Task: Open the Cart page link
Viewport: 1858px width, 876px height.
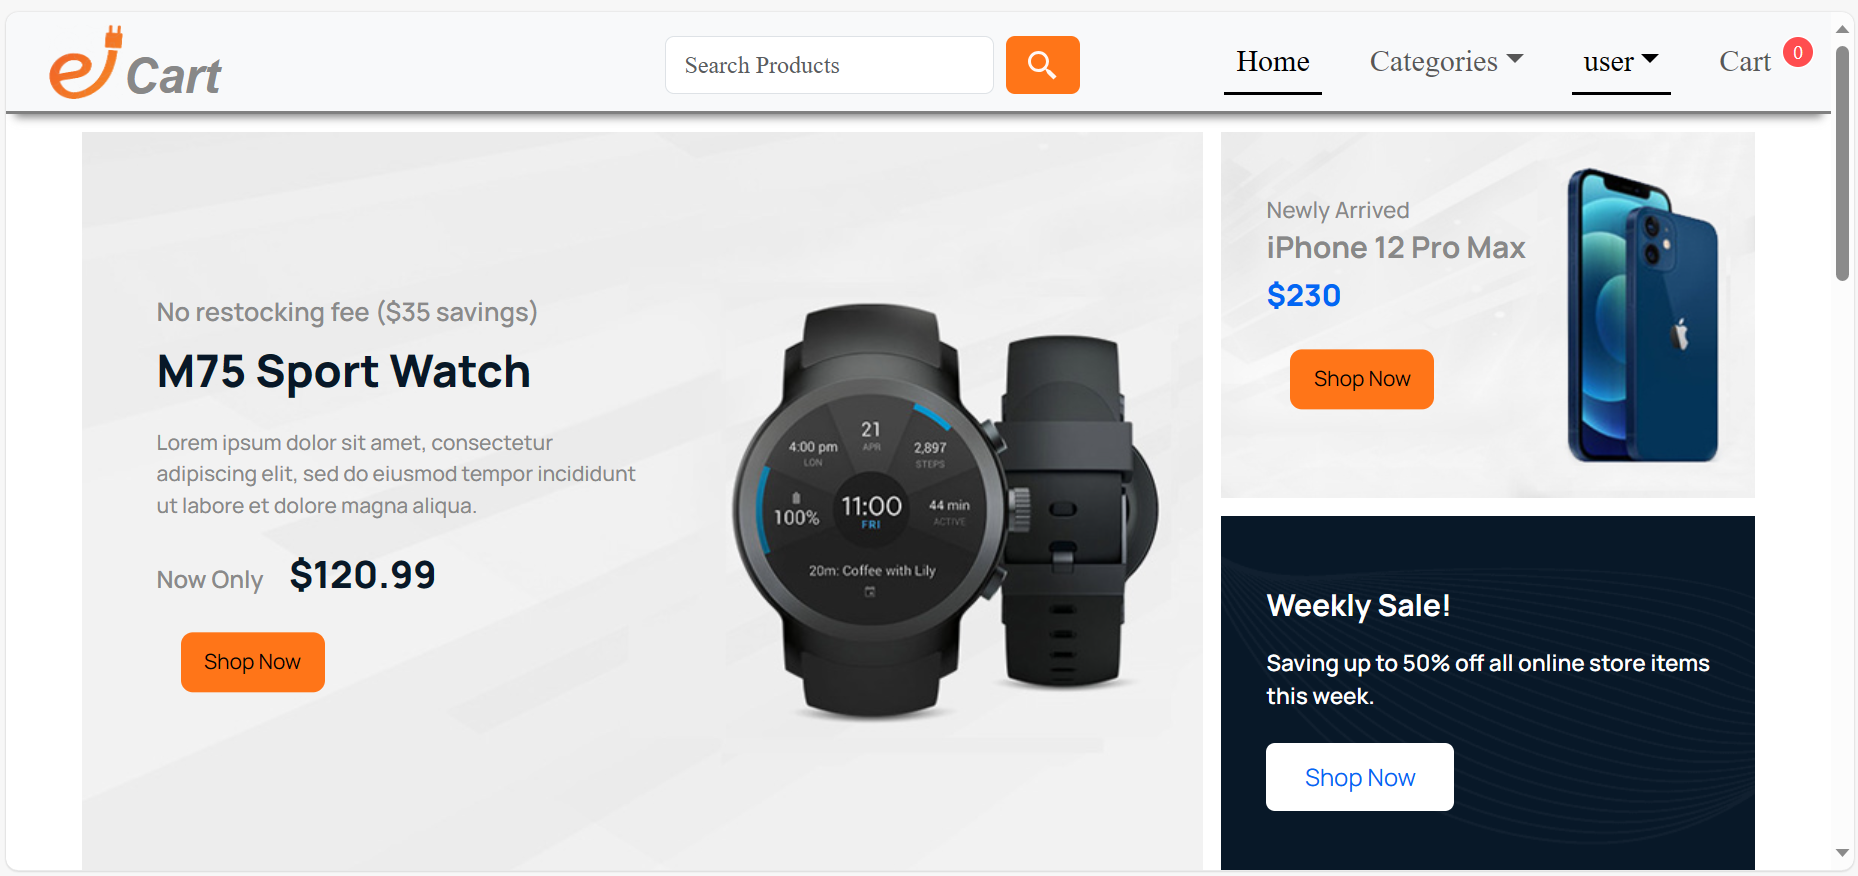Action: coord(1745,62)
